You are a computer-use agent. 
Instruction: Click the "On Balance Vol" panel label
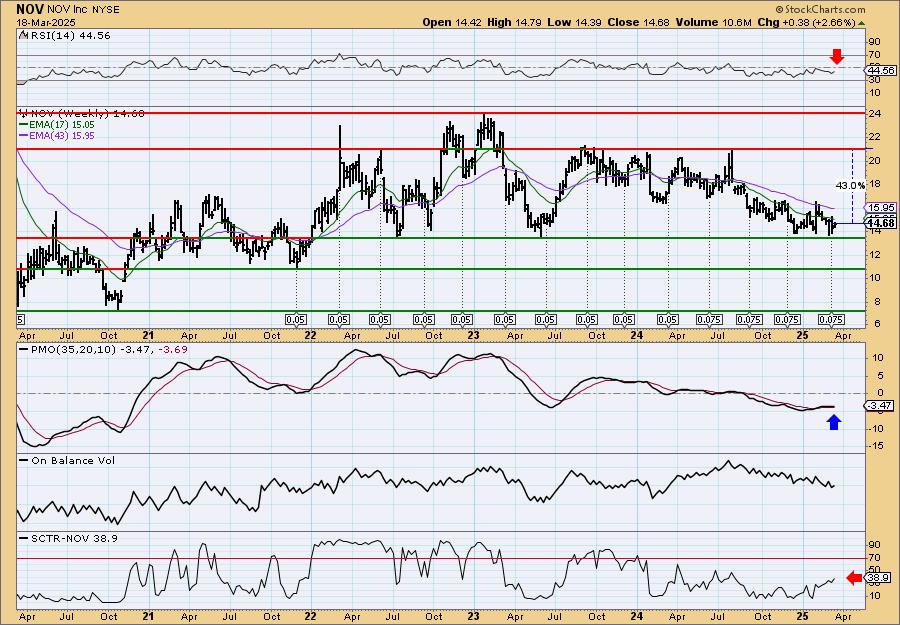pyautogui.click(x=73, y=461)
